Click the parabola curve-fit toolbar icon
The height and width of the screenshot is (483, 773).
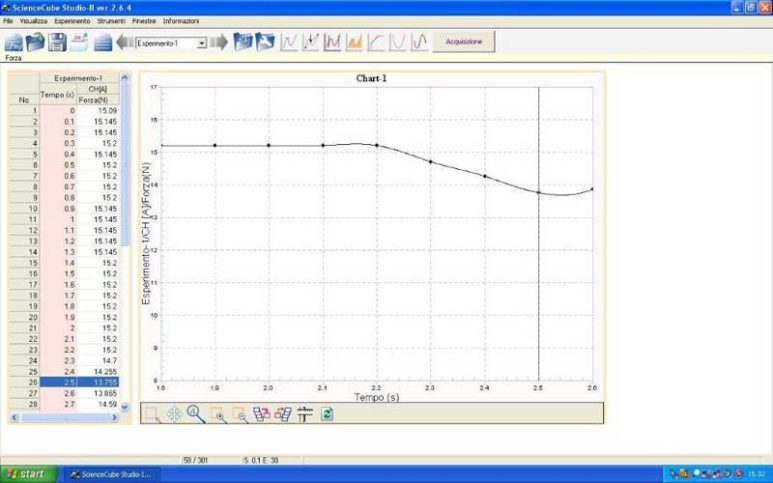(x=399, y=43)
